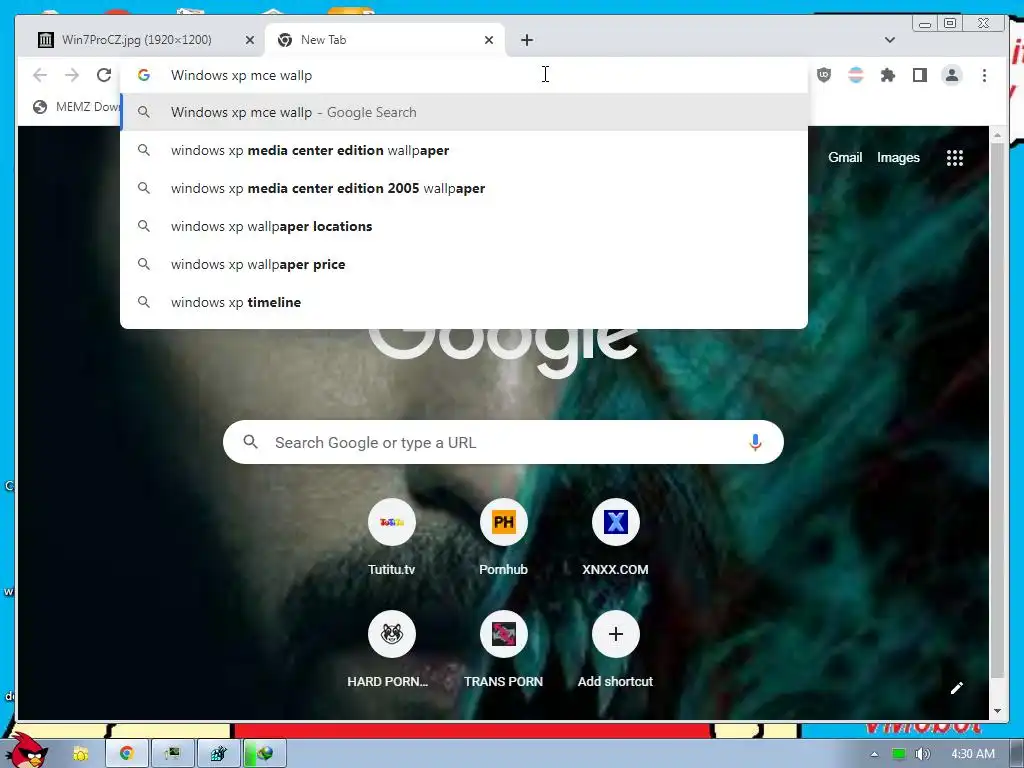
Task: Go forward with the forward arrow
Action: 72,75
